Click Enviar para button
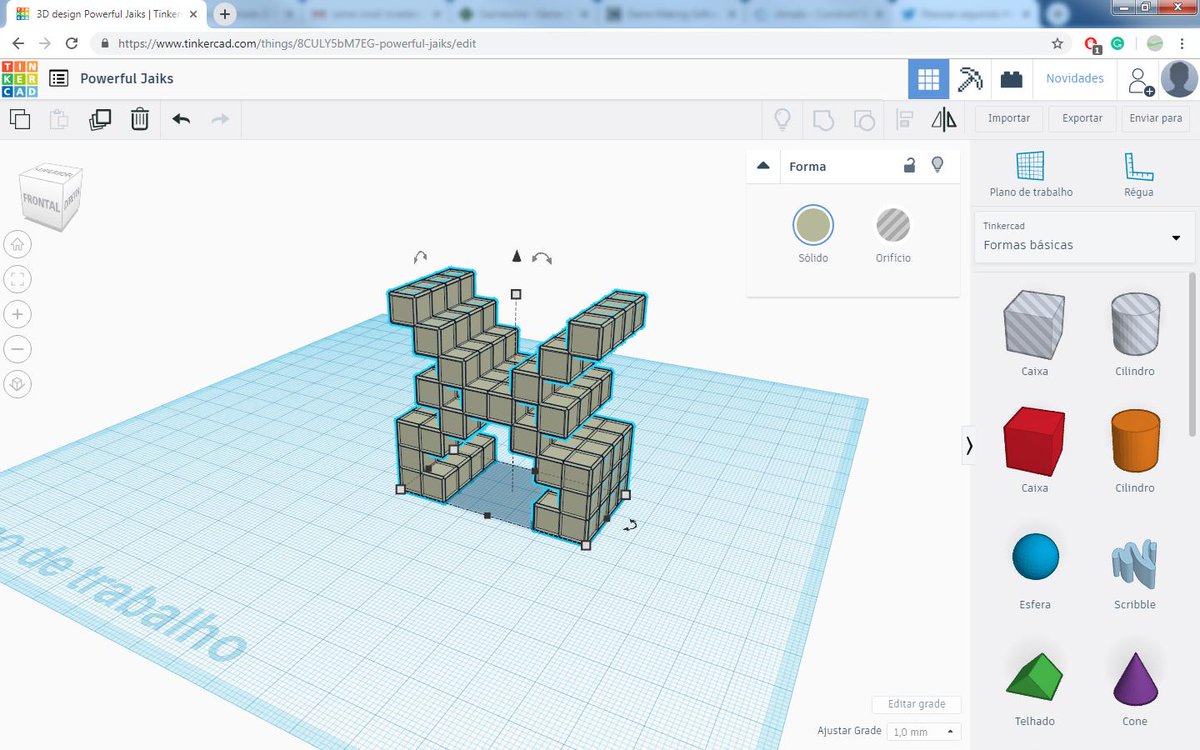This screenshot has width=1200, height=750. [x=1156, y=118]
